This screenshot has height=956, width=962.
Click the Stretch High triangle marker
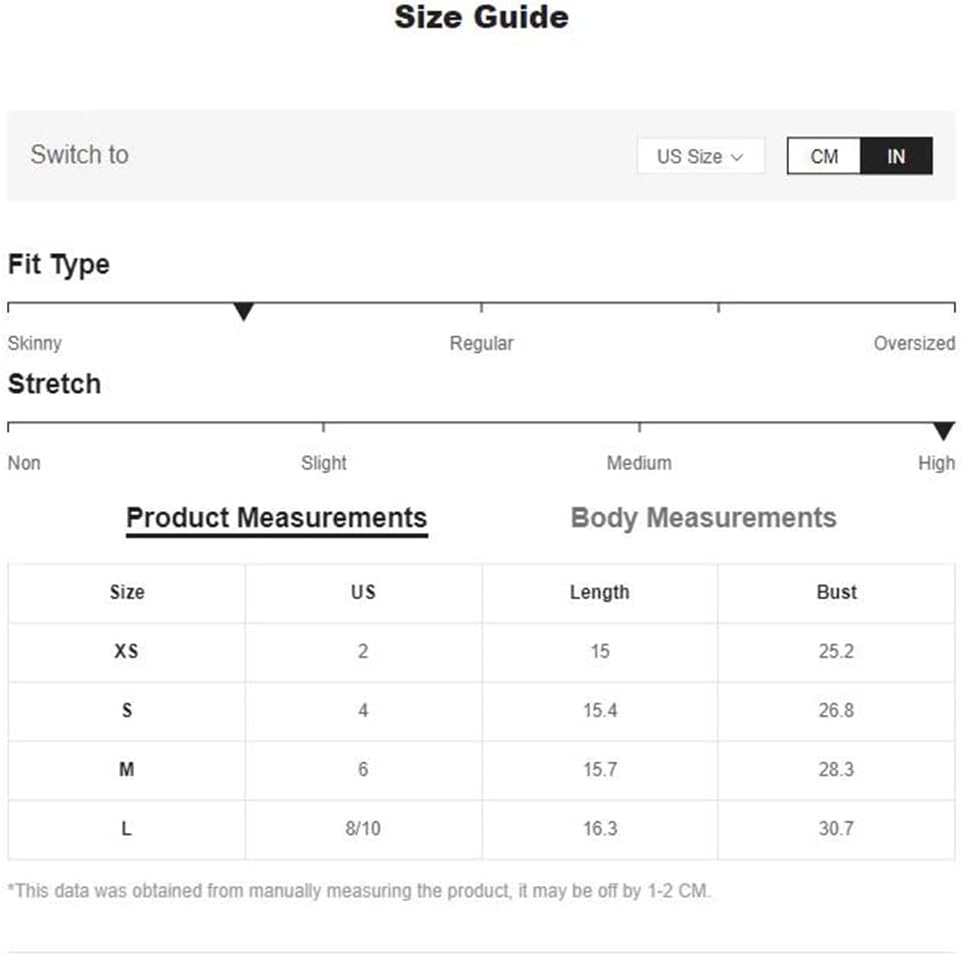click(944, 431)
